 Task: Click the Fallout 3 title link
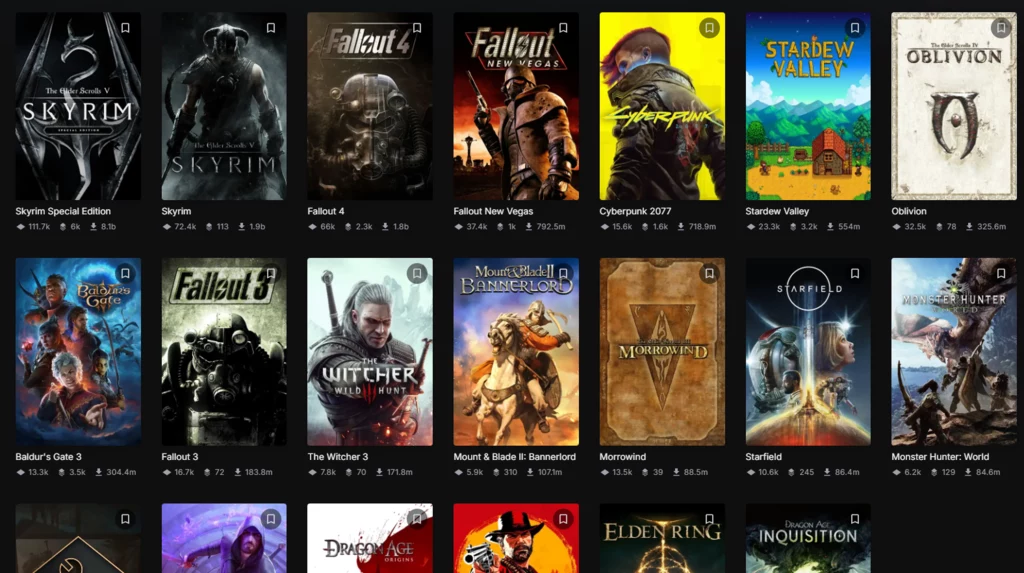coord(180,457)
